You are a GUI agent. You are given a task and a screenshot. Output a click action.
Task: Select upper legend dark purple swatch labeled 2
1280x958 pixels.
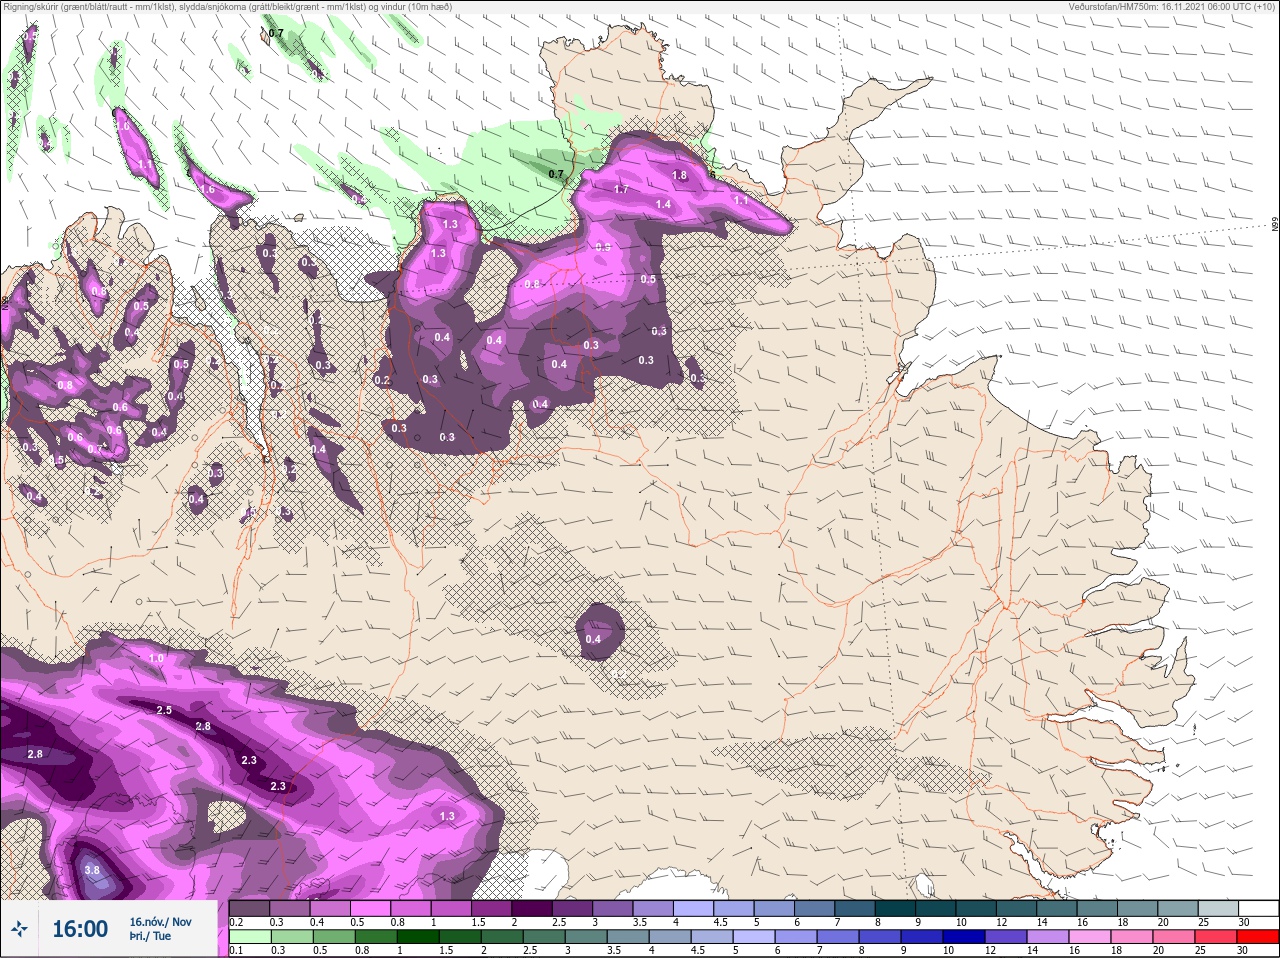click(532, 910)
